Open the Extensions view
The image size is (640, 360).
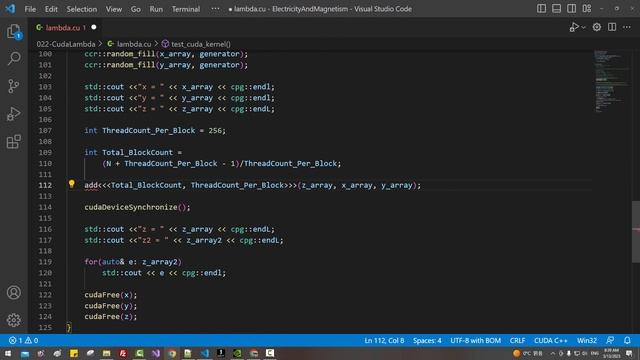pyautogui.click(x=14, y=142)
